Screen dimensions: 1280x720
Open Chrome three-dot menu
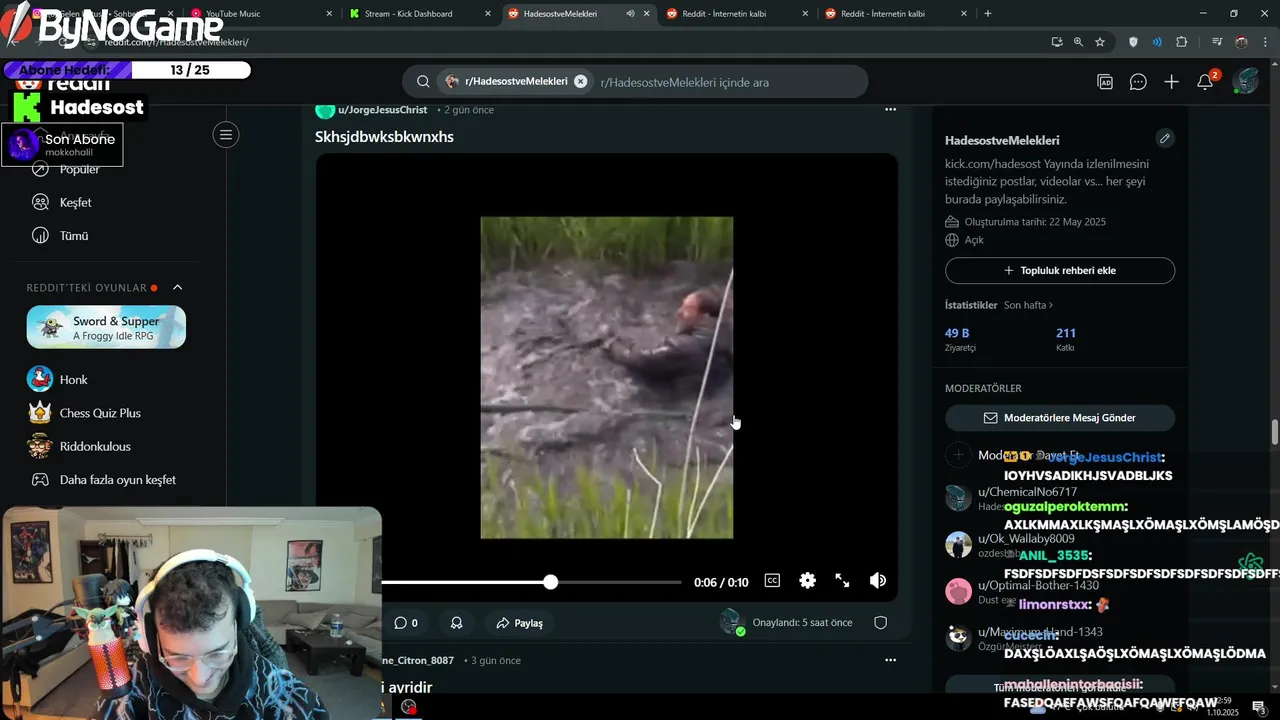(x=1265, y=42)
